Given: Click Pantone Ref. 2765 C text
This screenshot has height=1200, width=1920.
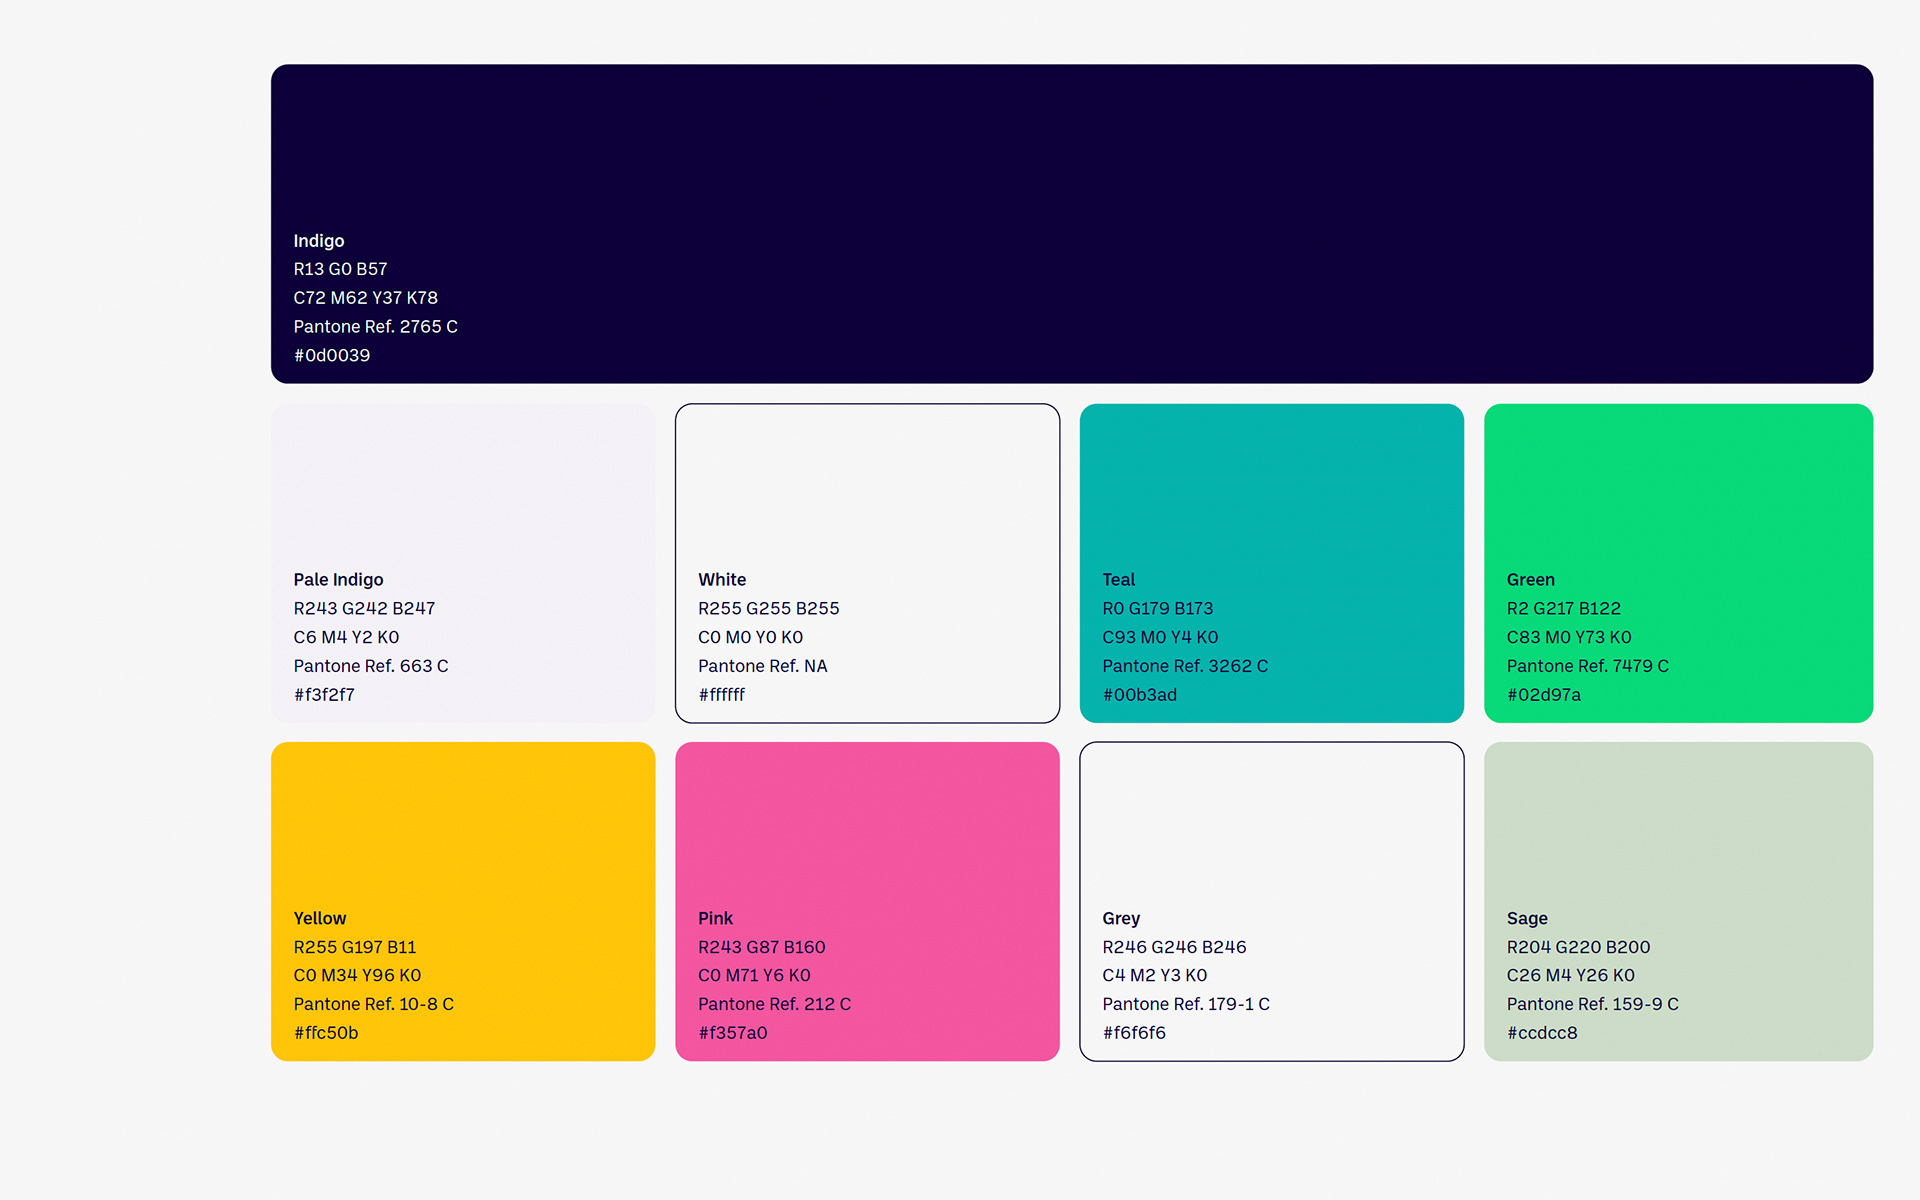Looking at the screenshot, I should click(x=375, y=327).
